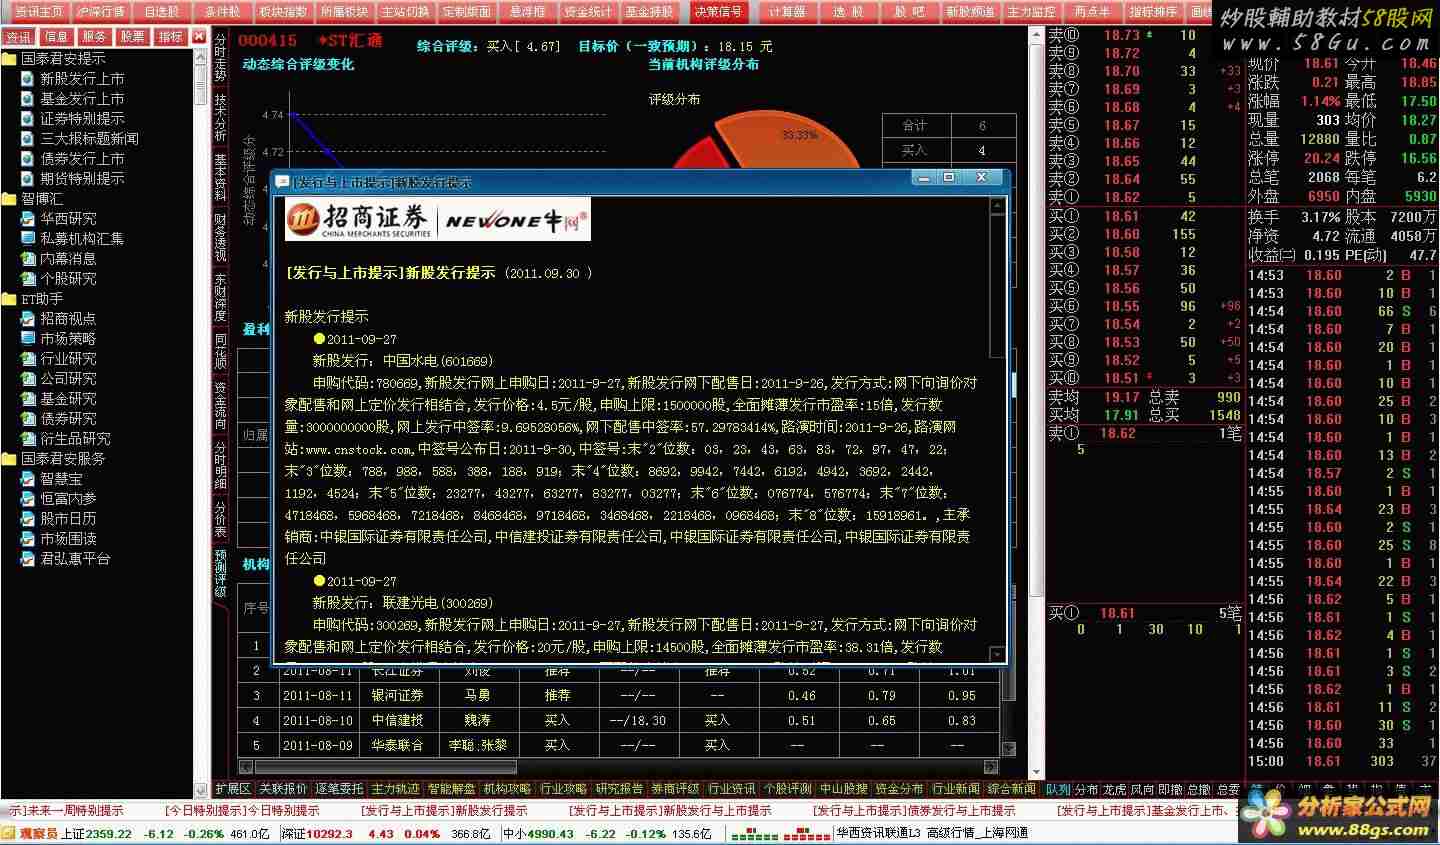This screenshot has width=1440, height=845.
Task: Open 债券发行上市 document item
Action: [x=82, y=159]
